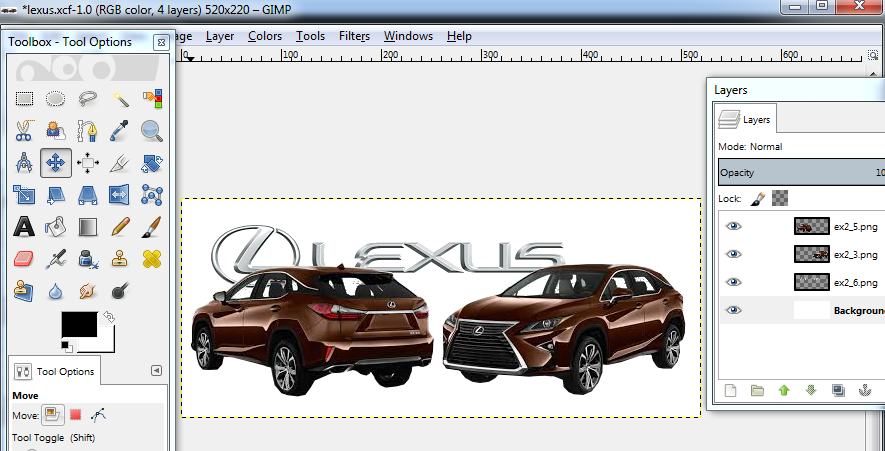885x451 pixels.
Task: Pick the Shear tool
Action: 55,195
